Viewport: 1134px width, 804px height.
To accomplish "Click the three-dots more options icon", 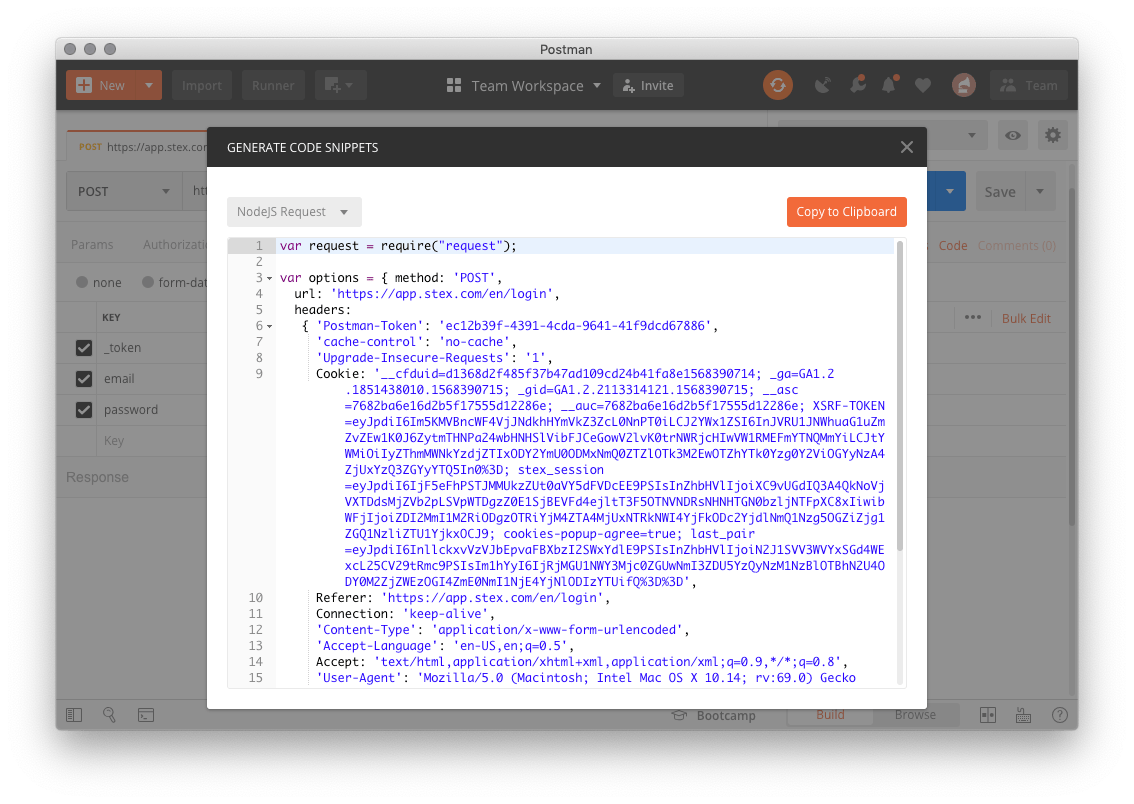I will click(973, 317).
